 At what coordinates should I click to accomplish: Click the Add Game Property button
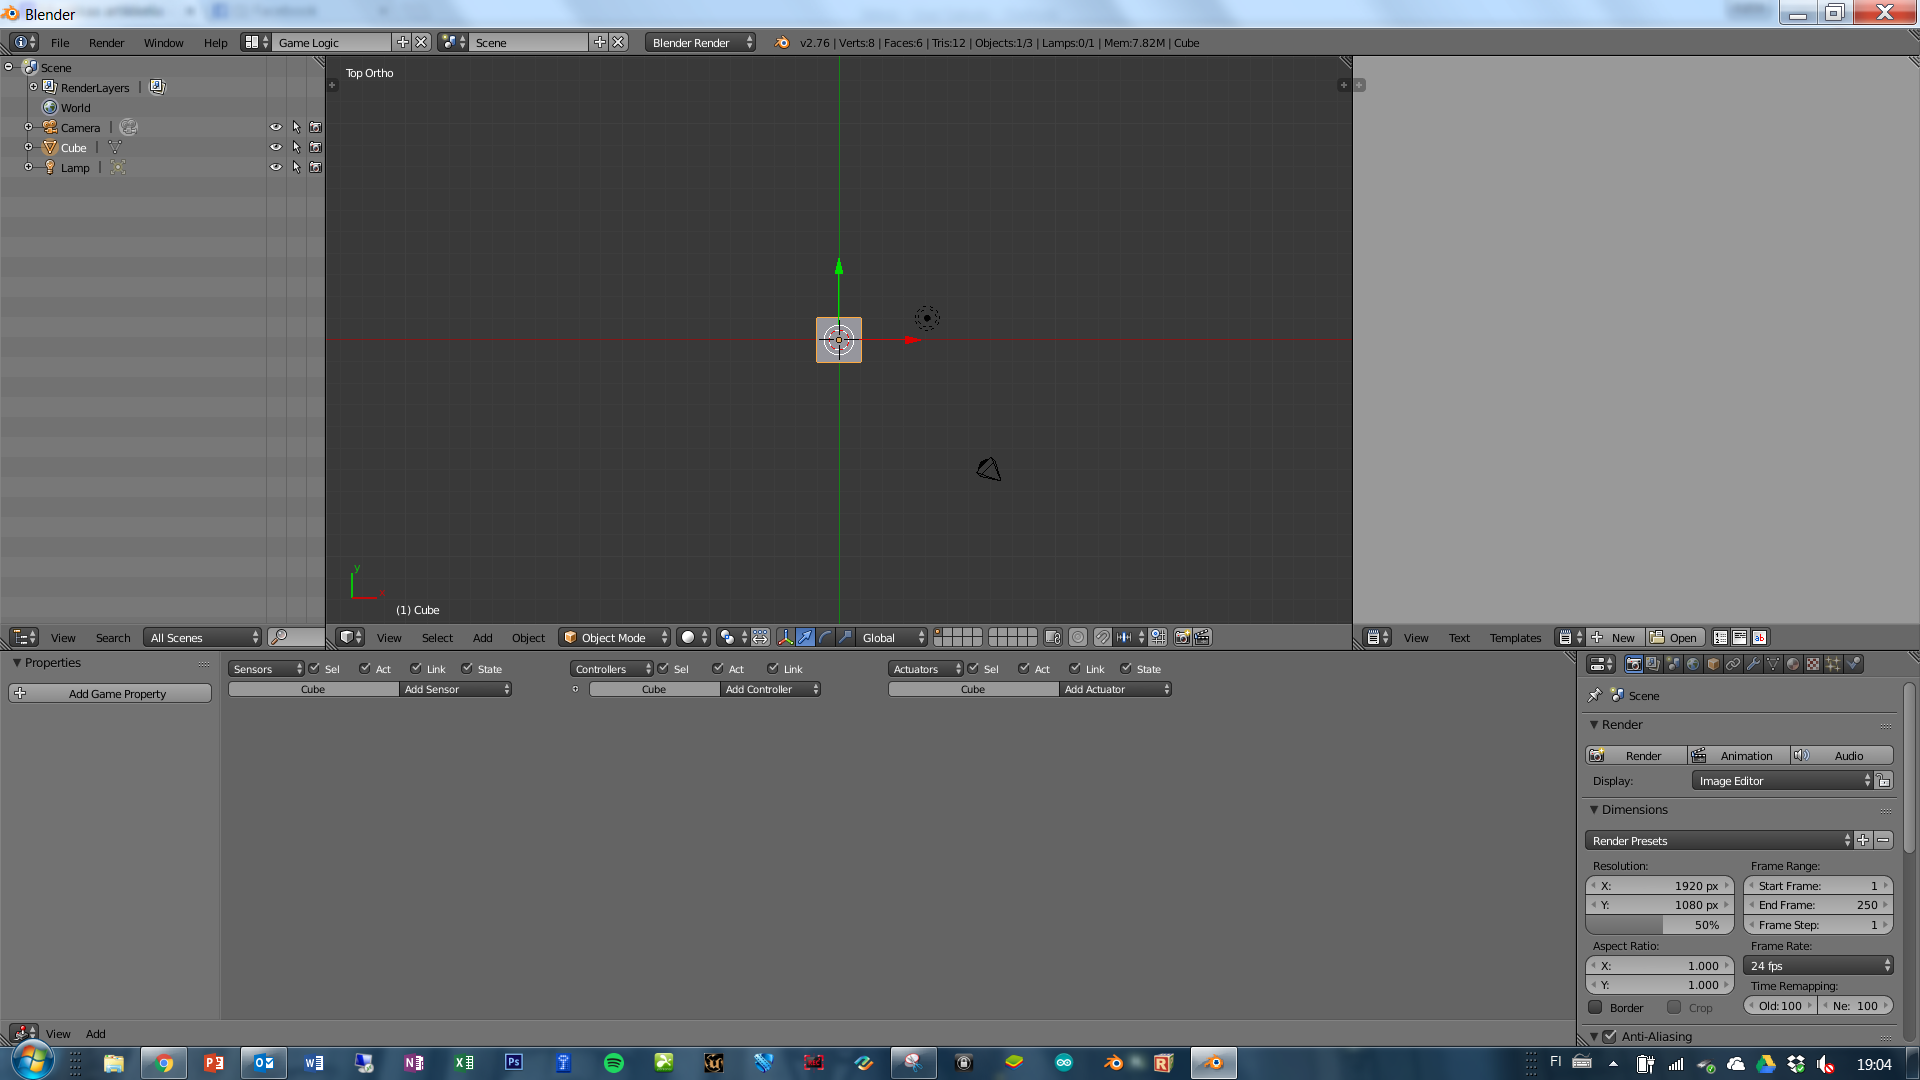click(x=110, y=693)
